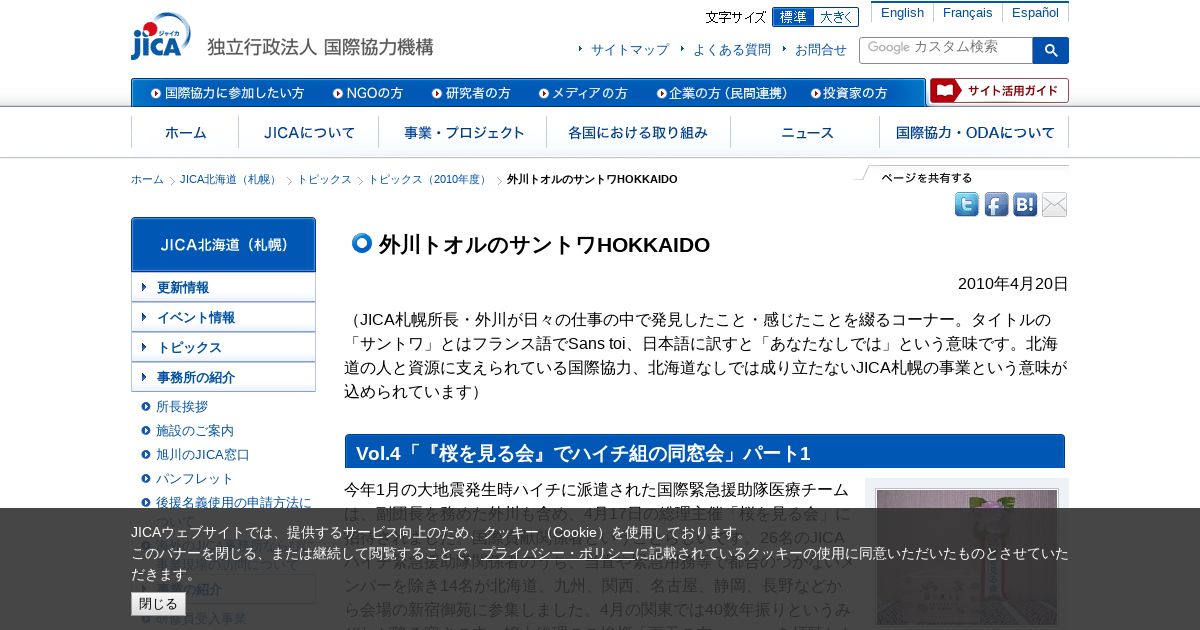Open 各国における取り組み main tab
Viewport: 1200px width, 630px height.
click(x=638, y=132)
